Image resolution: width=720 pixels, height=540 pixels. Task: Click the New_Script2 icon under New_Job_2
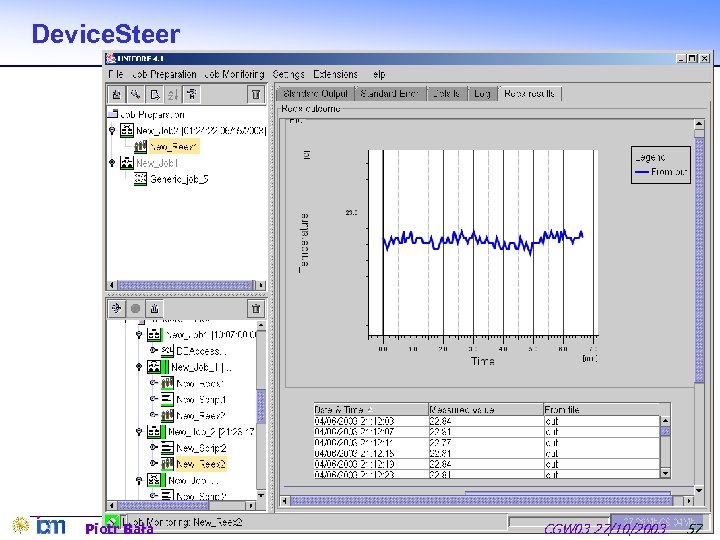[167, 448]
